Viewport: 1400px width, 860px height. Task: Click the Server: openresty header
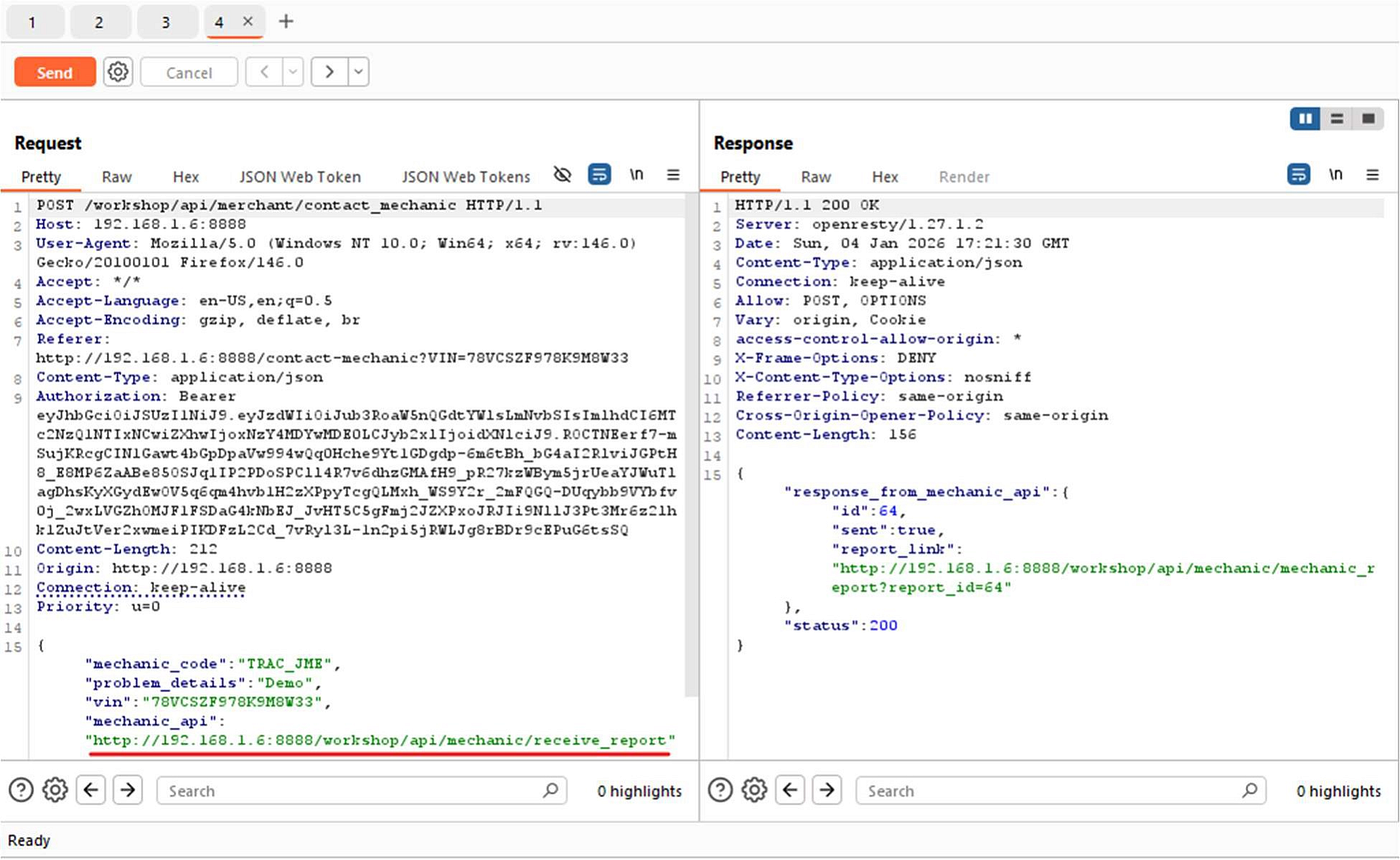[x=859, y=224]
